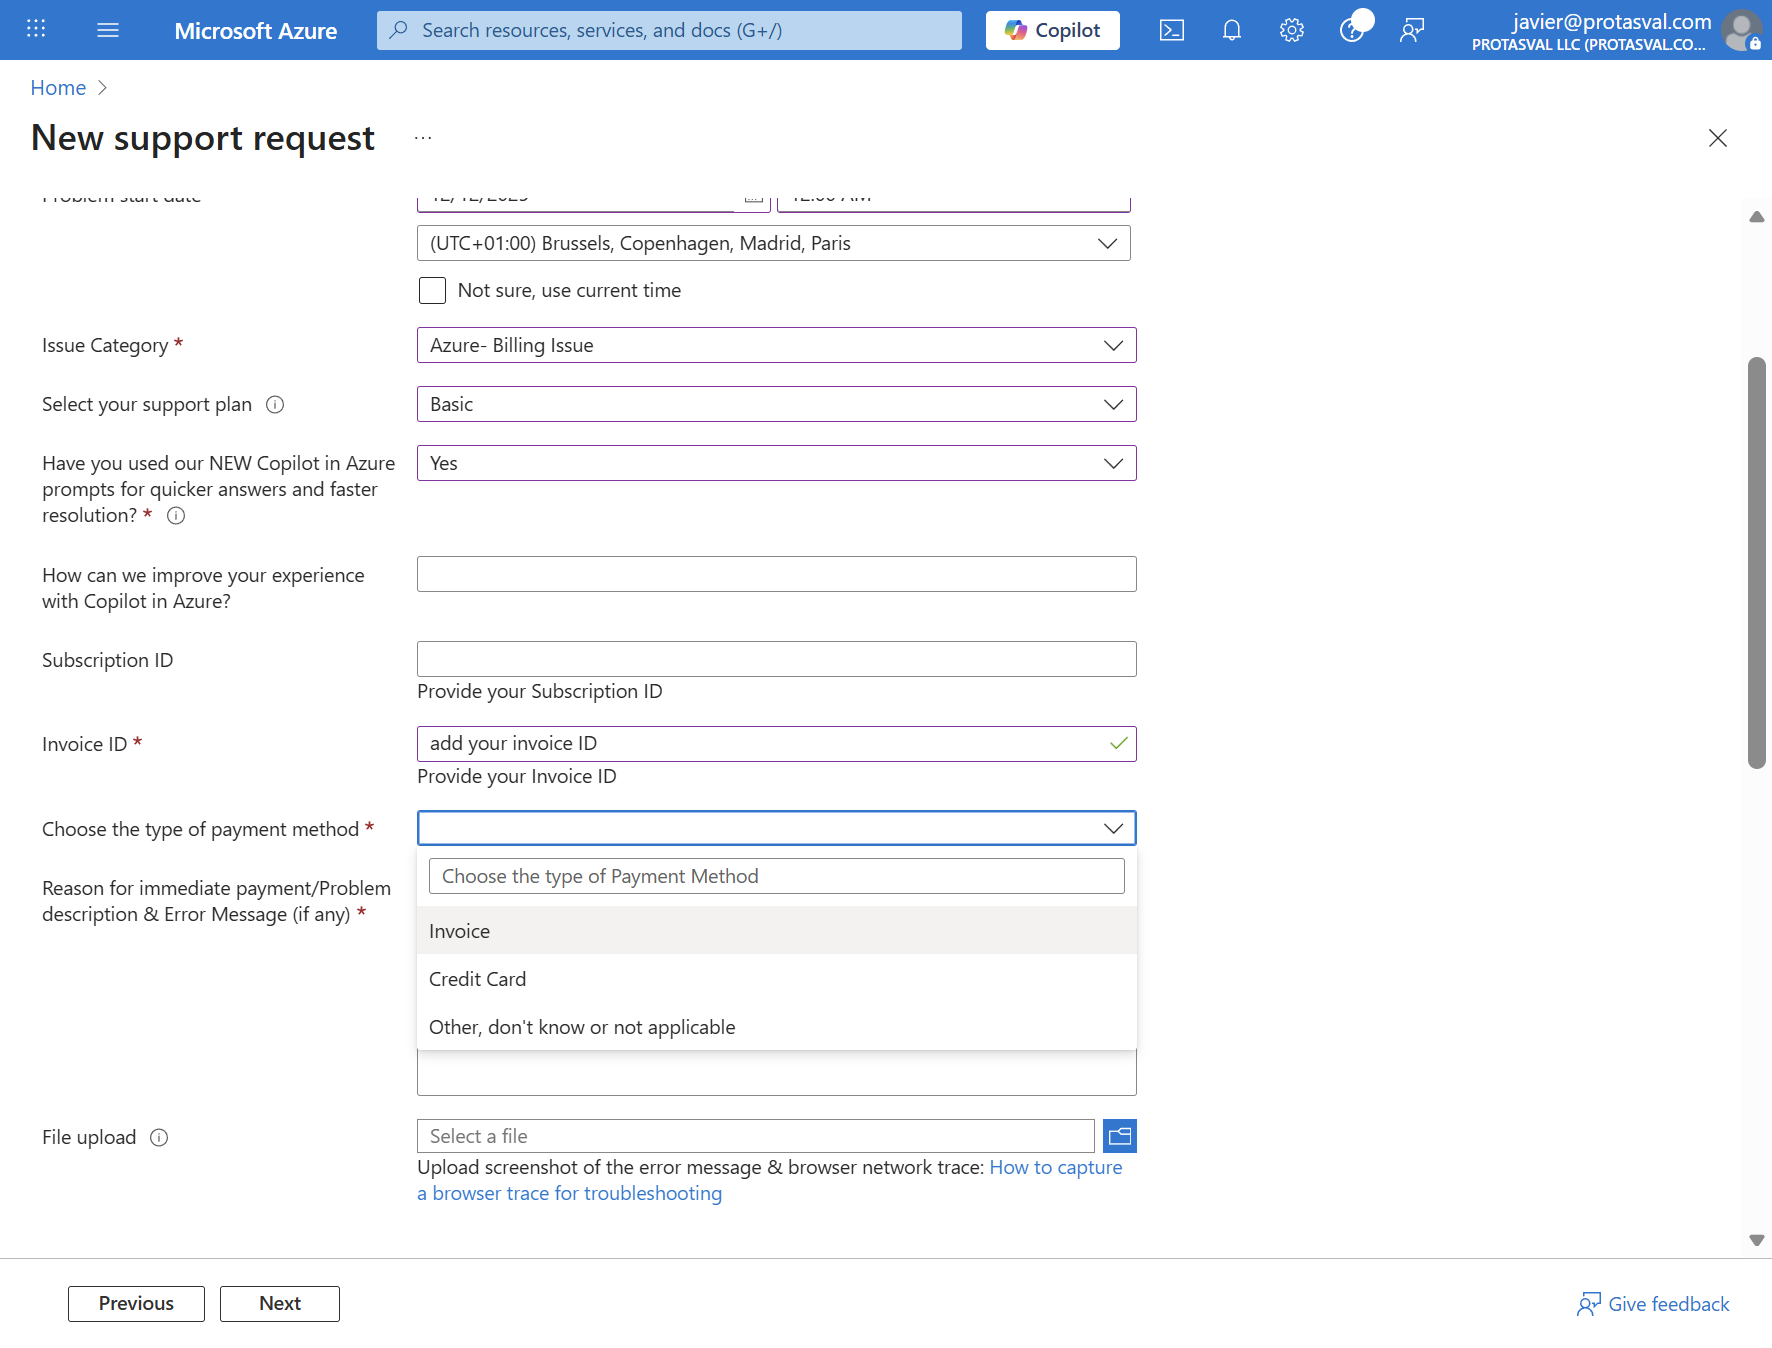Image resolution: width=1772 pixels, height=1348 pixels.
Task: Select Invoice payment method option
Action: (x=777, y=931)
